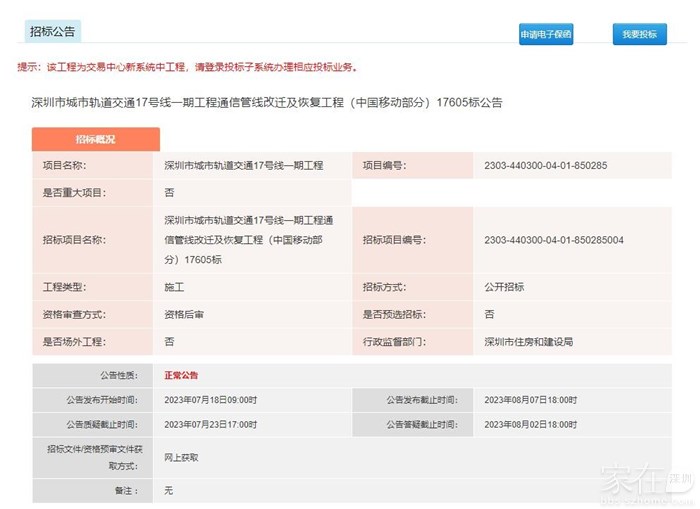
Task: Open the 招标概况 section tab
Action: tap(95, 139)
